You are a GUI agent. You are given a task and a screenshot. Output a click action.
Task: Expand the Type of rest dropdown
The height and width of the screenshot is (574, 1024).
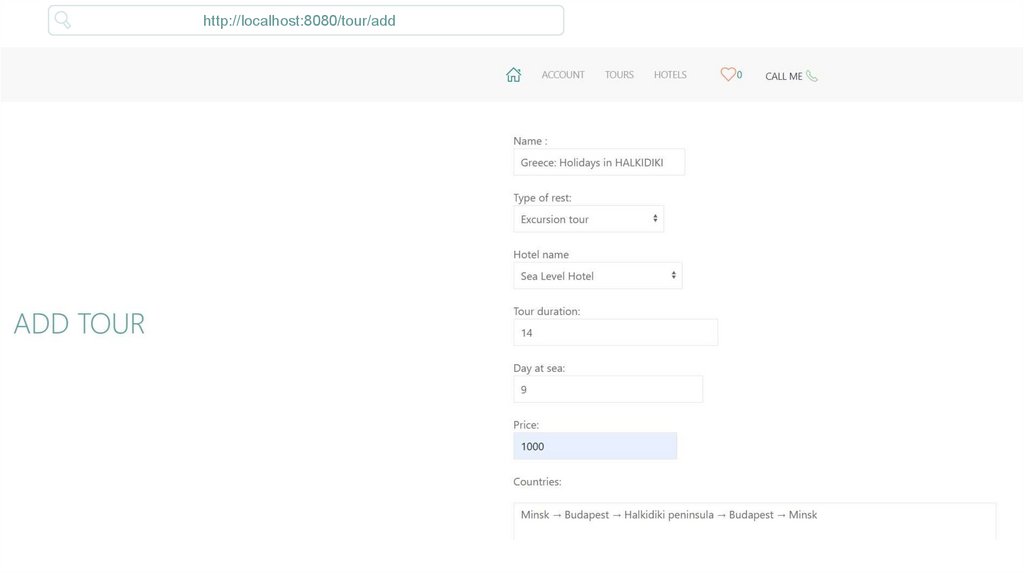pyautogui.click(x=588, y=219)
